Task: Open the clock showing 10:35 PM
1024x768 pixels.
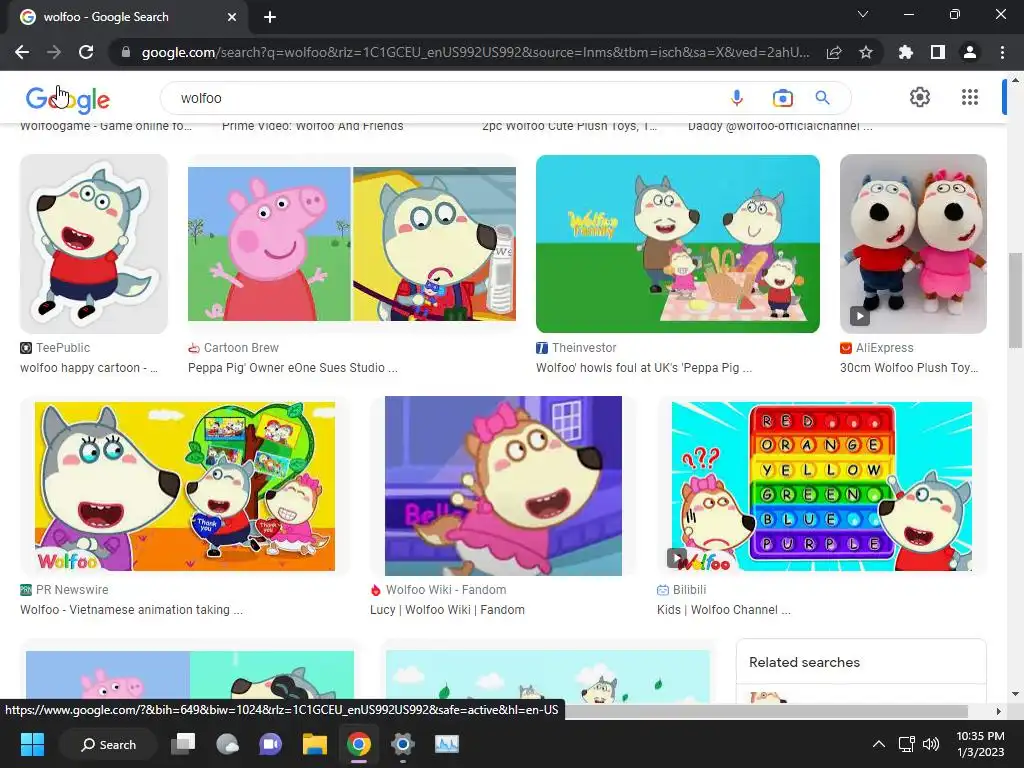Action: 980,744
